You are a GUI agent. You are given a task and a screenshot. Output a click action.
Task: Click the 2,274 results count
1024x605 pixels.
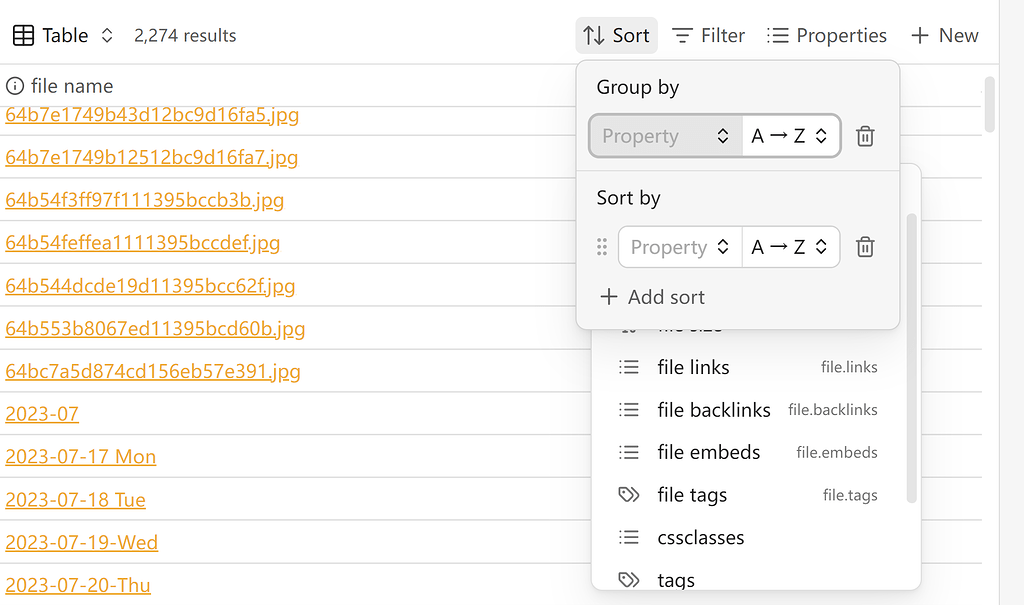click(185, 35)
